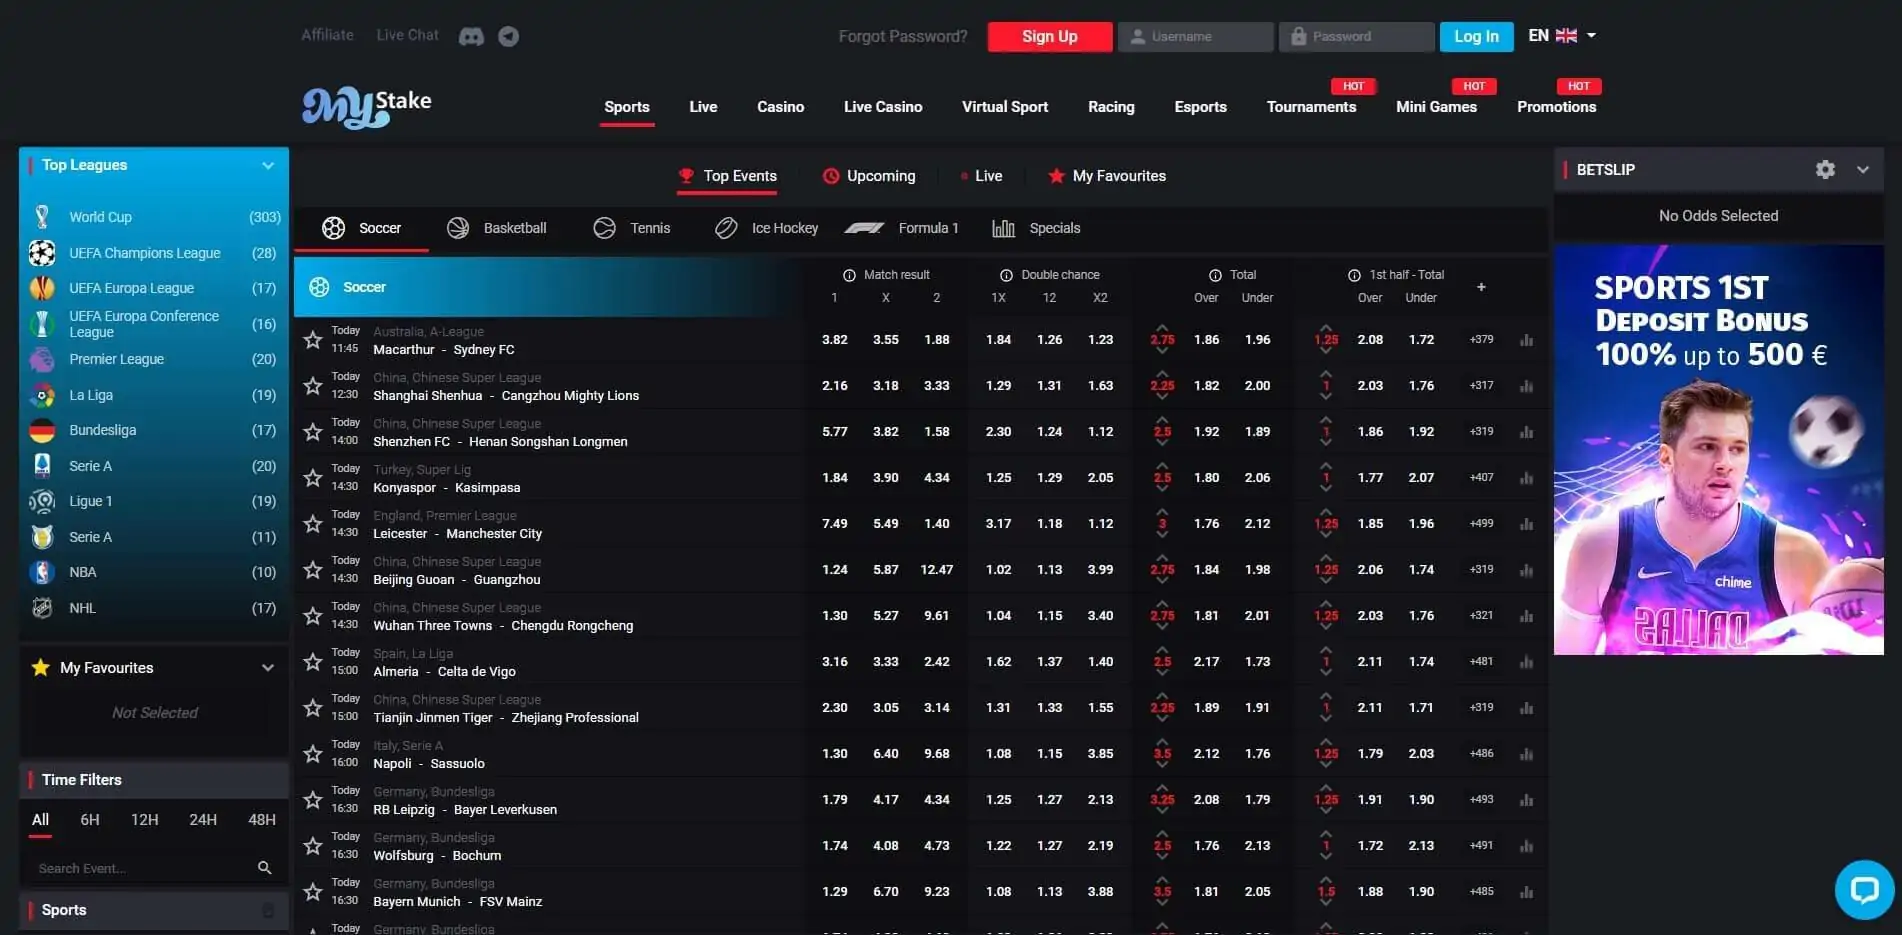Open the Forgot Password link
Screen dimensions: 1902x935
pos(902,37)
